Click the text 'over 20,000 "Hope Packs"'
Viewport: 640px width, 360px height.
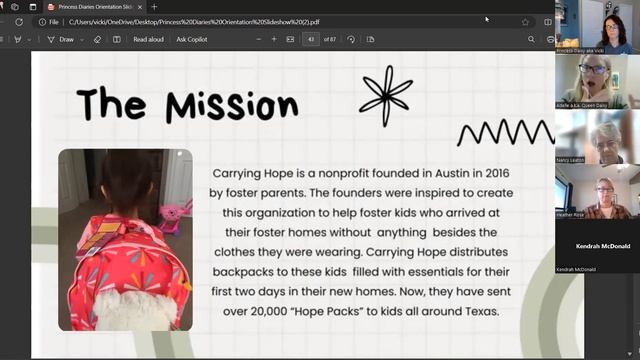(x=293, y=311)
